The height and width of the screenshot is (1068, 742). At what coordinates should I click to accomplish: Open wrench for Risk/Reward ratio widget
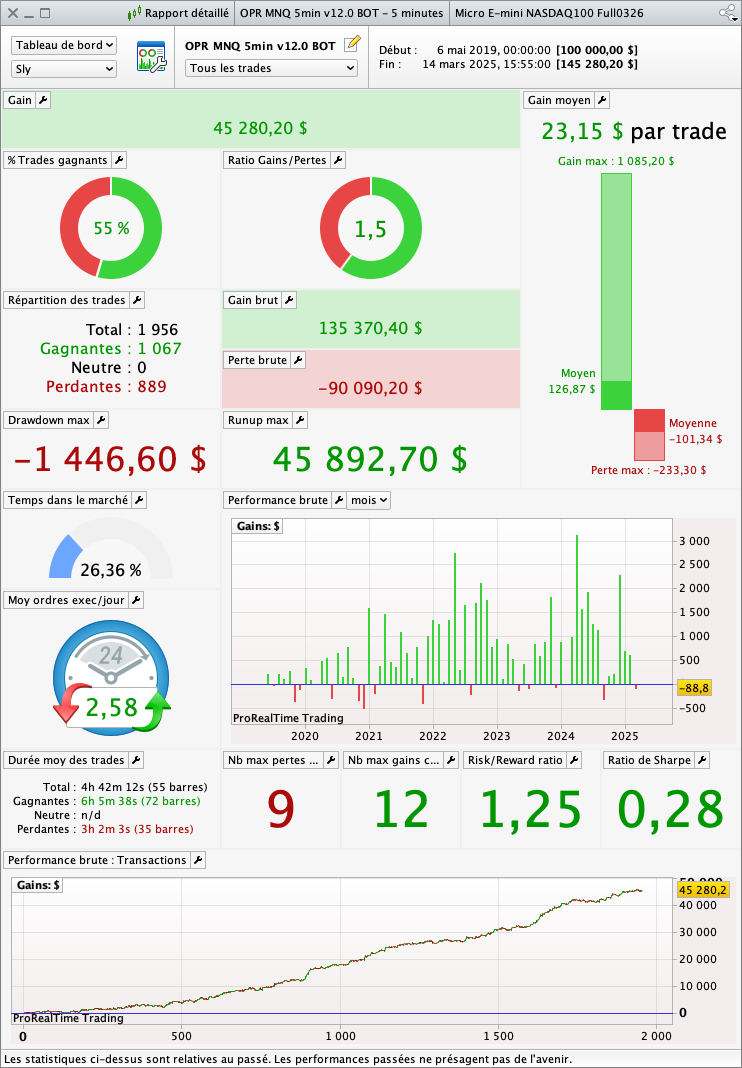(x=573, y=760)
